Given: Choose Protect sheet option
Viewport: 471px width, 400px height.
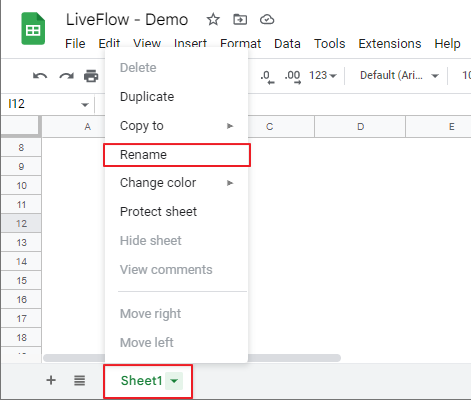Looking at the screenshot, I should coord(176,212).
